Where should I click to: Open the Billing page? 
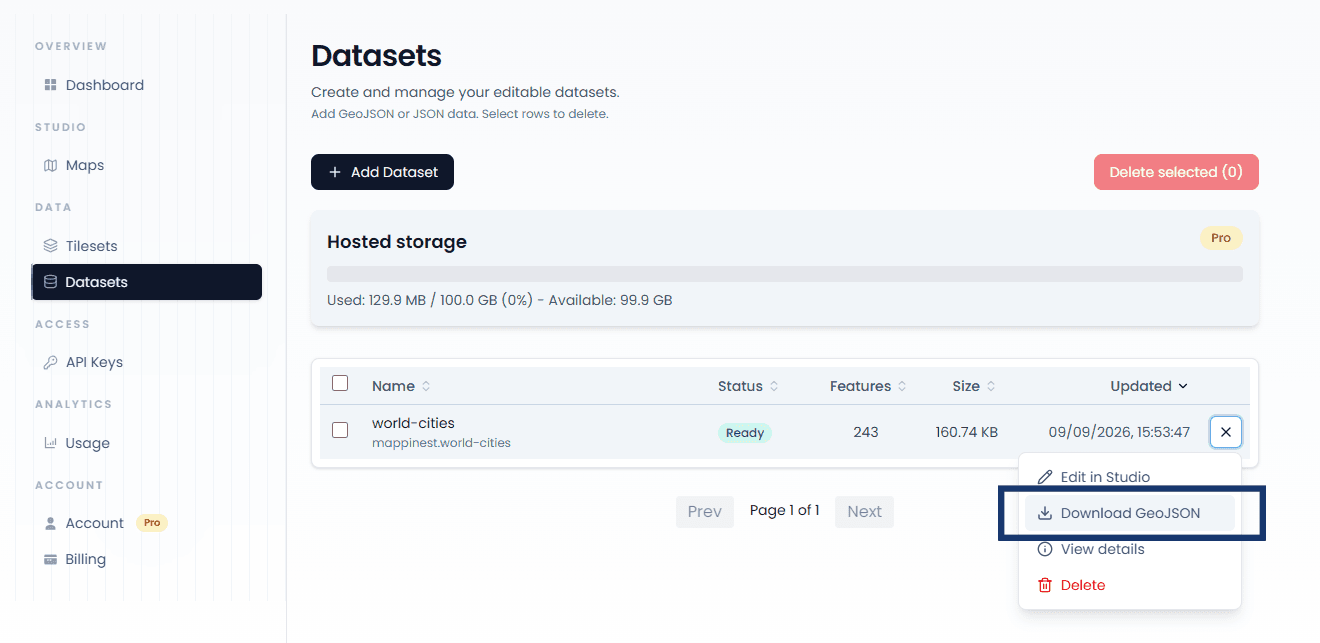[147, 559]
